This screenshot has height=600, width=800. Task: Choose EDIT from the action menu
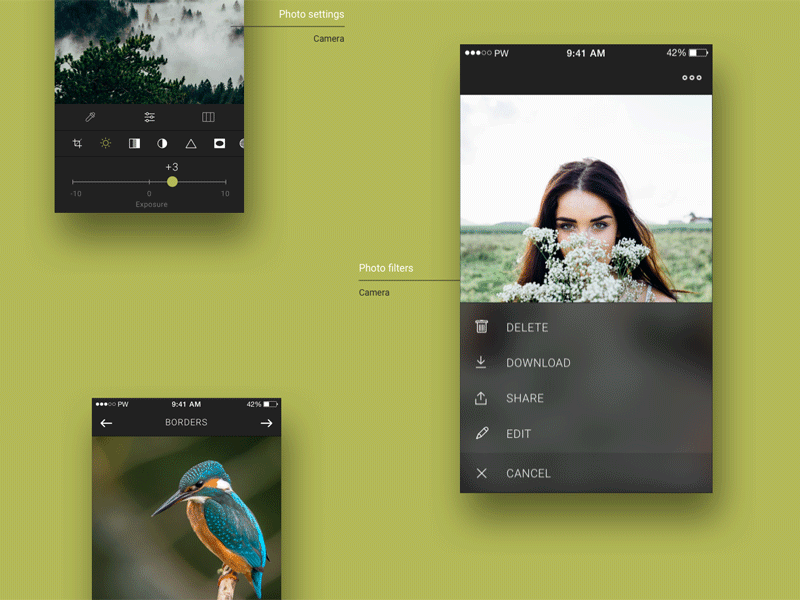click(x=586, y=434)
